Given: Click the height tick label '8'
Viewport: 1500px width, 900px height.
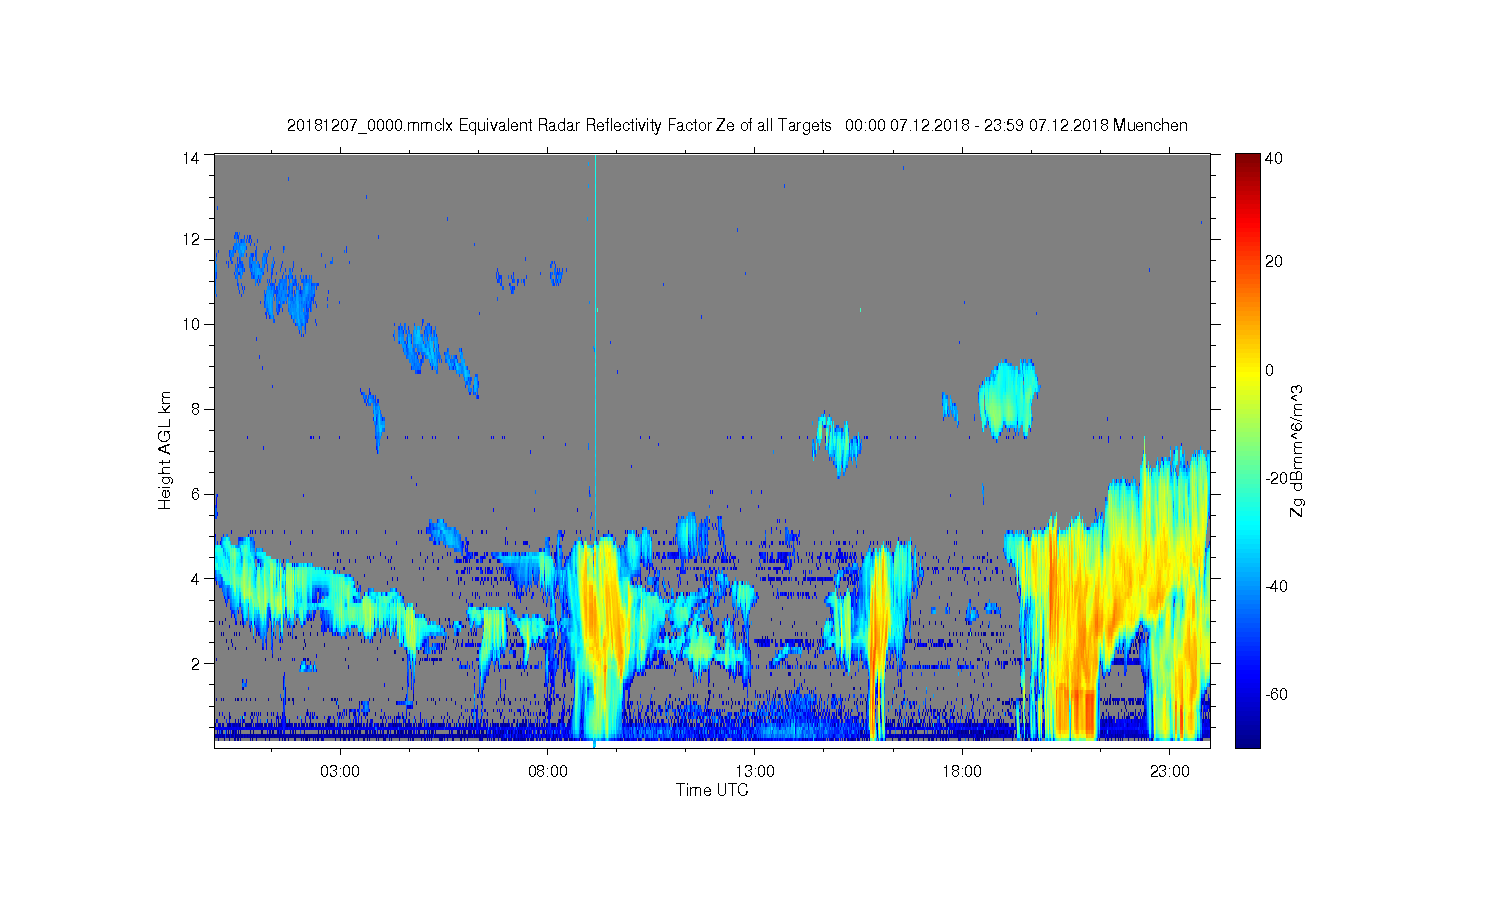Looking at the screenshot, I should click(x=196, y=409).
